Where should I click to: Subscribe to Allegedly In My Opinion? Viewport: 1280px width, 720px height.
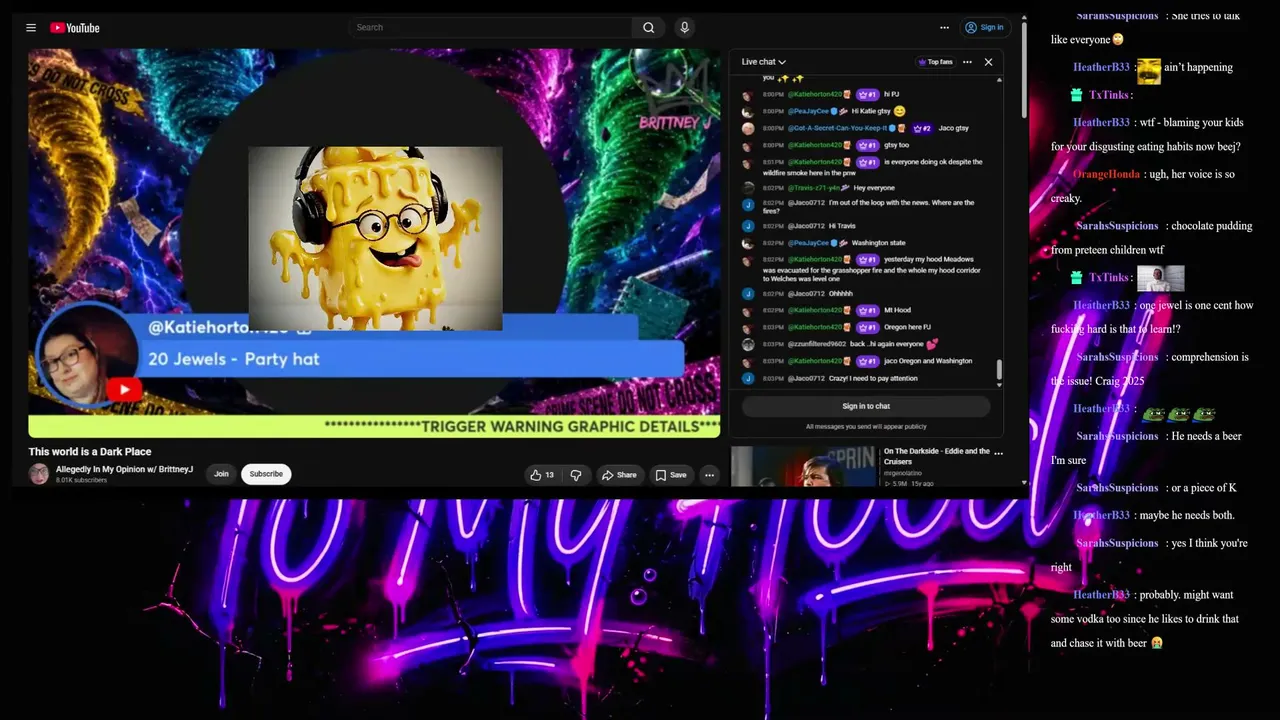(266, 474)
